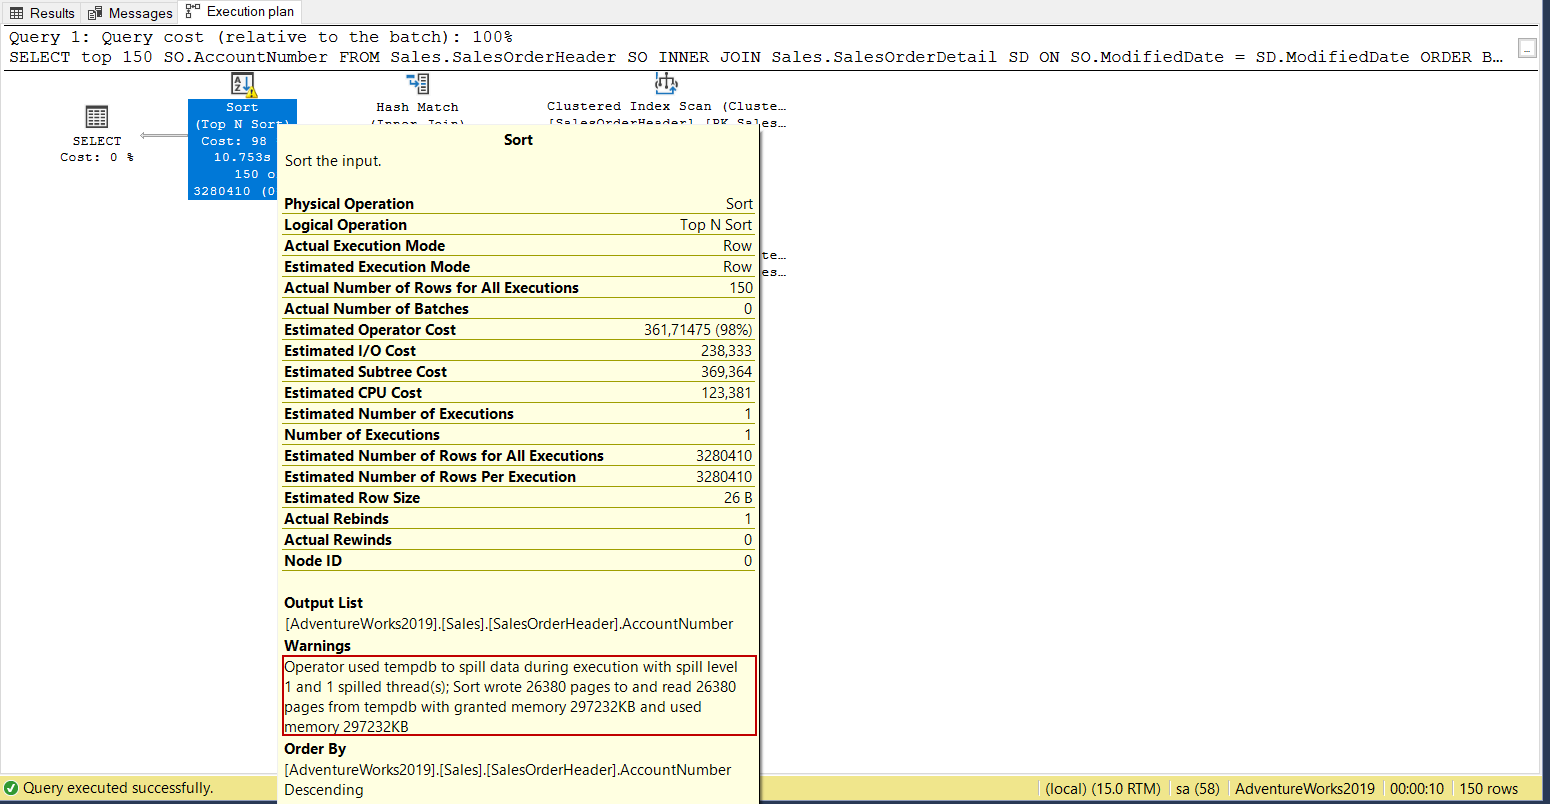Click the green query success checkmark icon

[x=11, y=788]
